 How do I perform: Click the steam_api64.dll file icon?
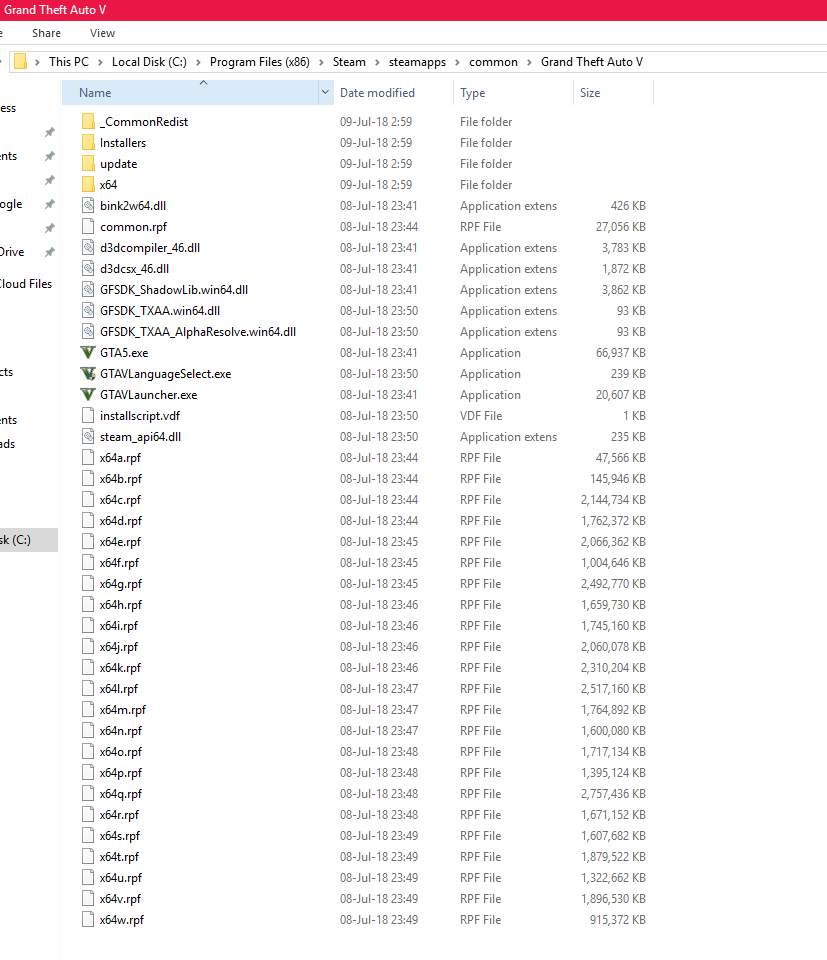tap(88, 437)
